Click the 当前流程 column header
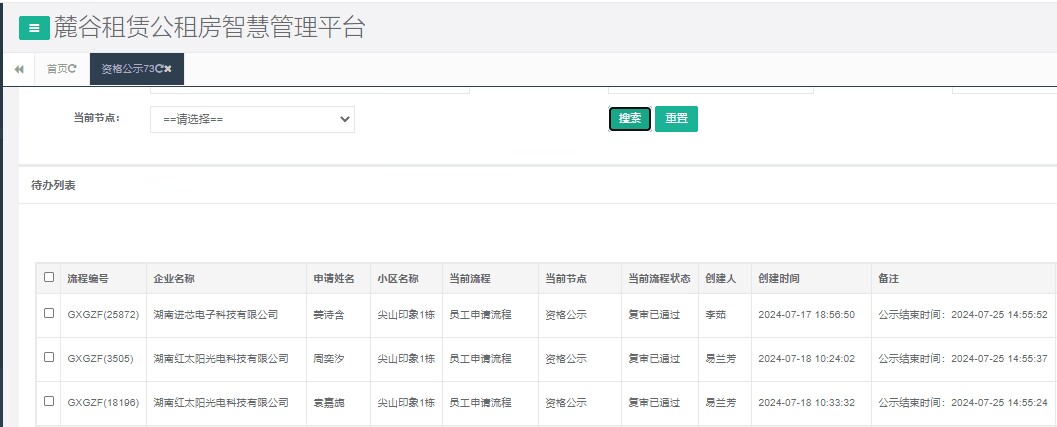Viewport: 1057px width, 427px height. pos(470,279)
